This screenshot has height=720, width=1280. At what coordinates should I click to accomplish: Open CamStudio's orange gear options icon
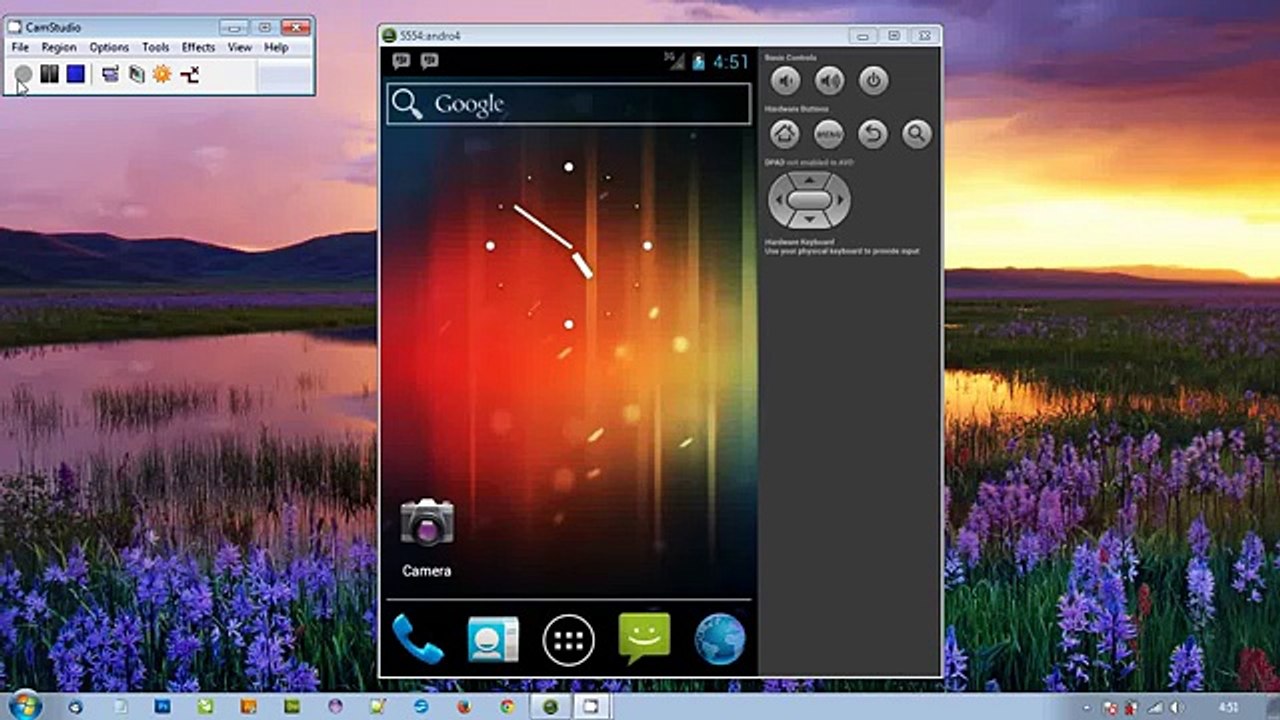162,74
